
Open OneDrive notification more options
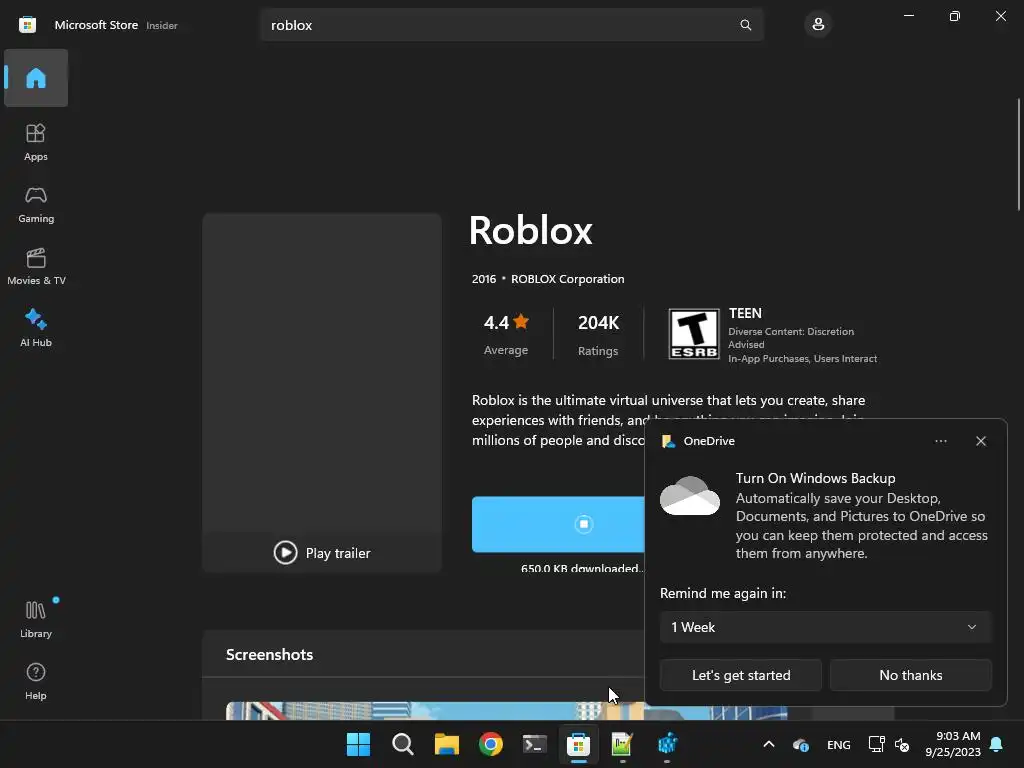coord(940,441)
